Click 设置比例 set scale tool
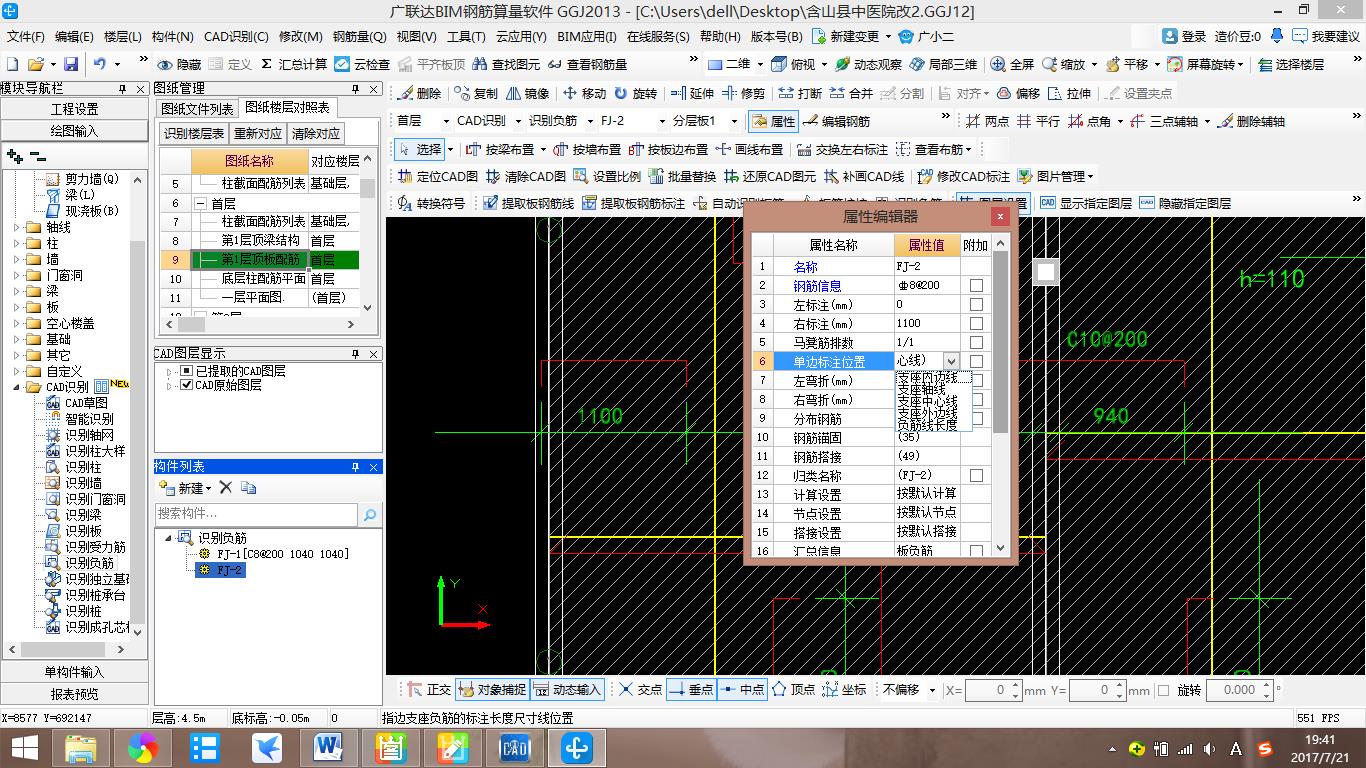The width and height of the screenshot is (1366, 768). click(x=607, y=176)
